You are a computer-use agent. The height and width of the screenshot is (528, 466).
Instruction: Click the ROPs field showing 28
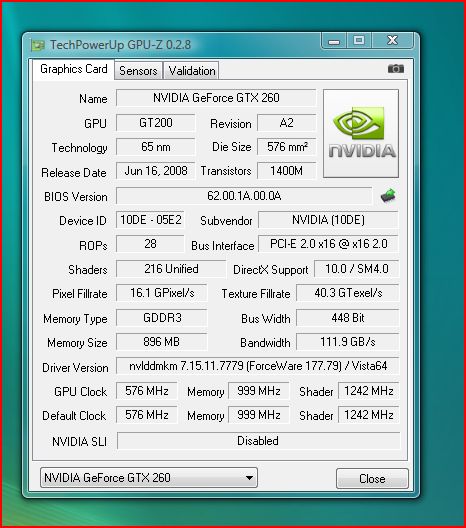[x=151, y=244]
